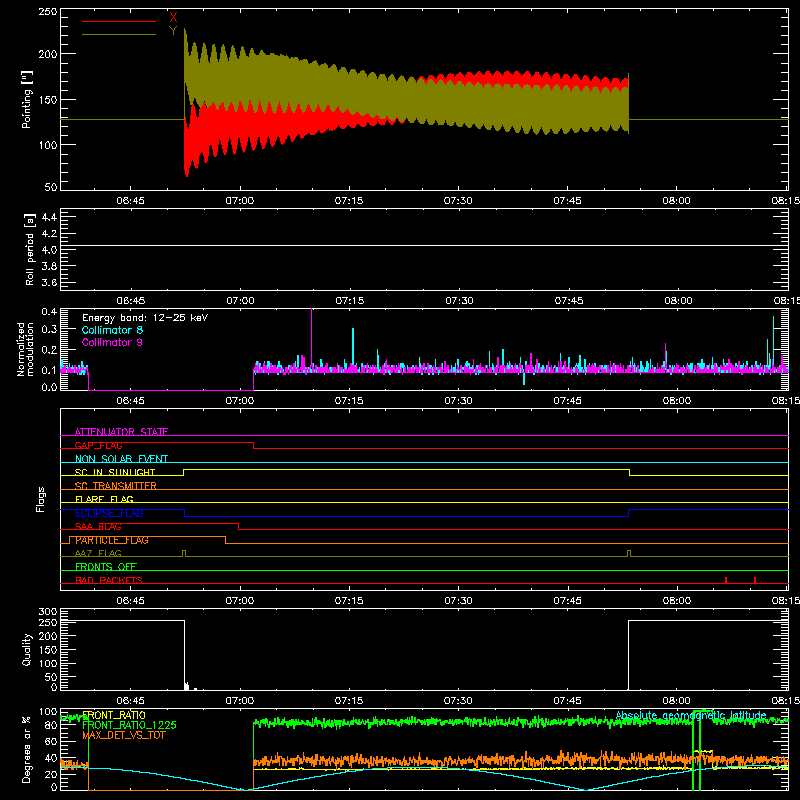Image resolution: width=800 pixels, height=800 pixels.
Task: Click the tall magenta Collimator 9 spike
Action: (x=312, y=337)
